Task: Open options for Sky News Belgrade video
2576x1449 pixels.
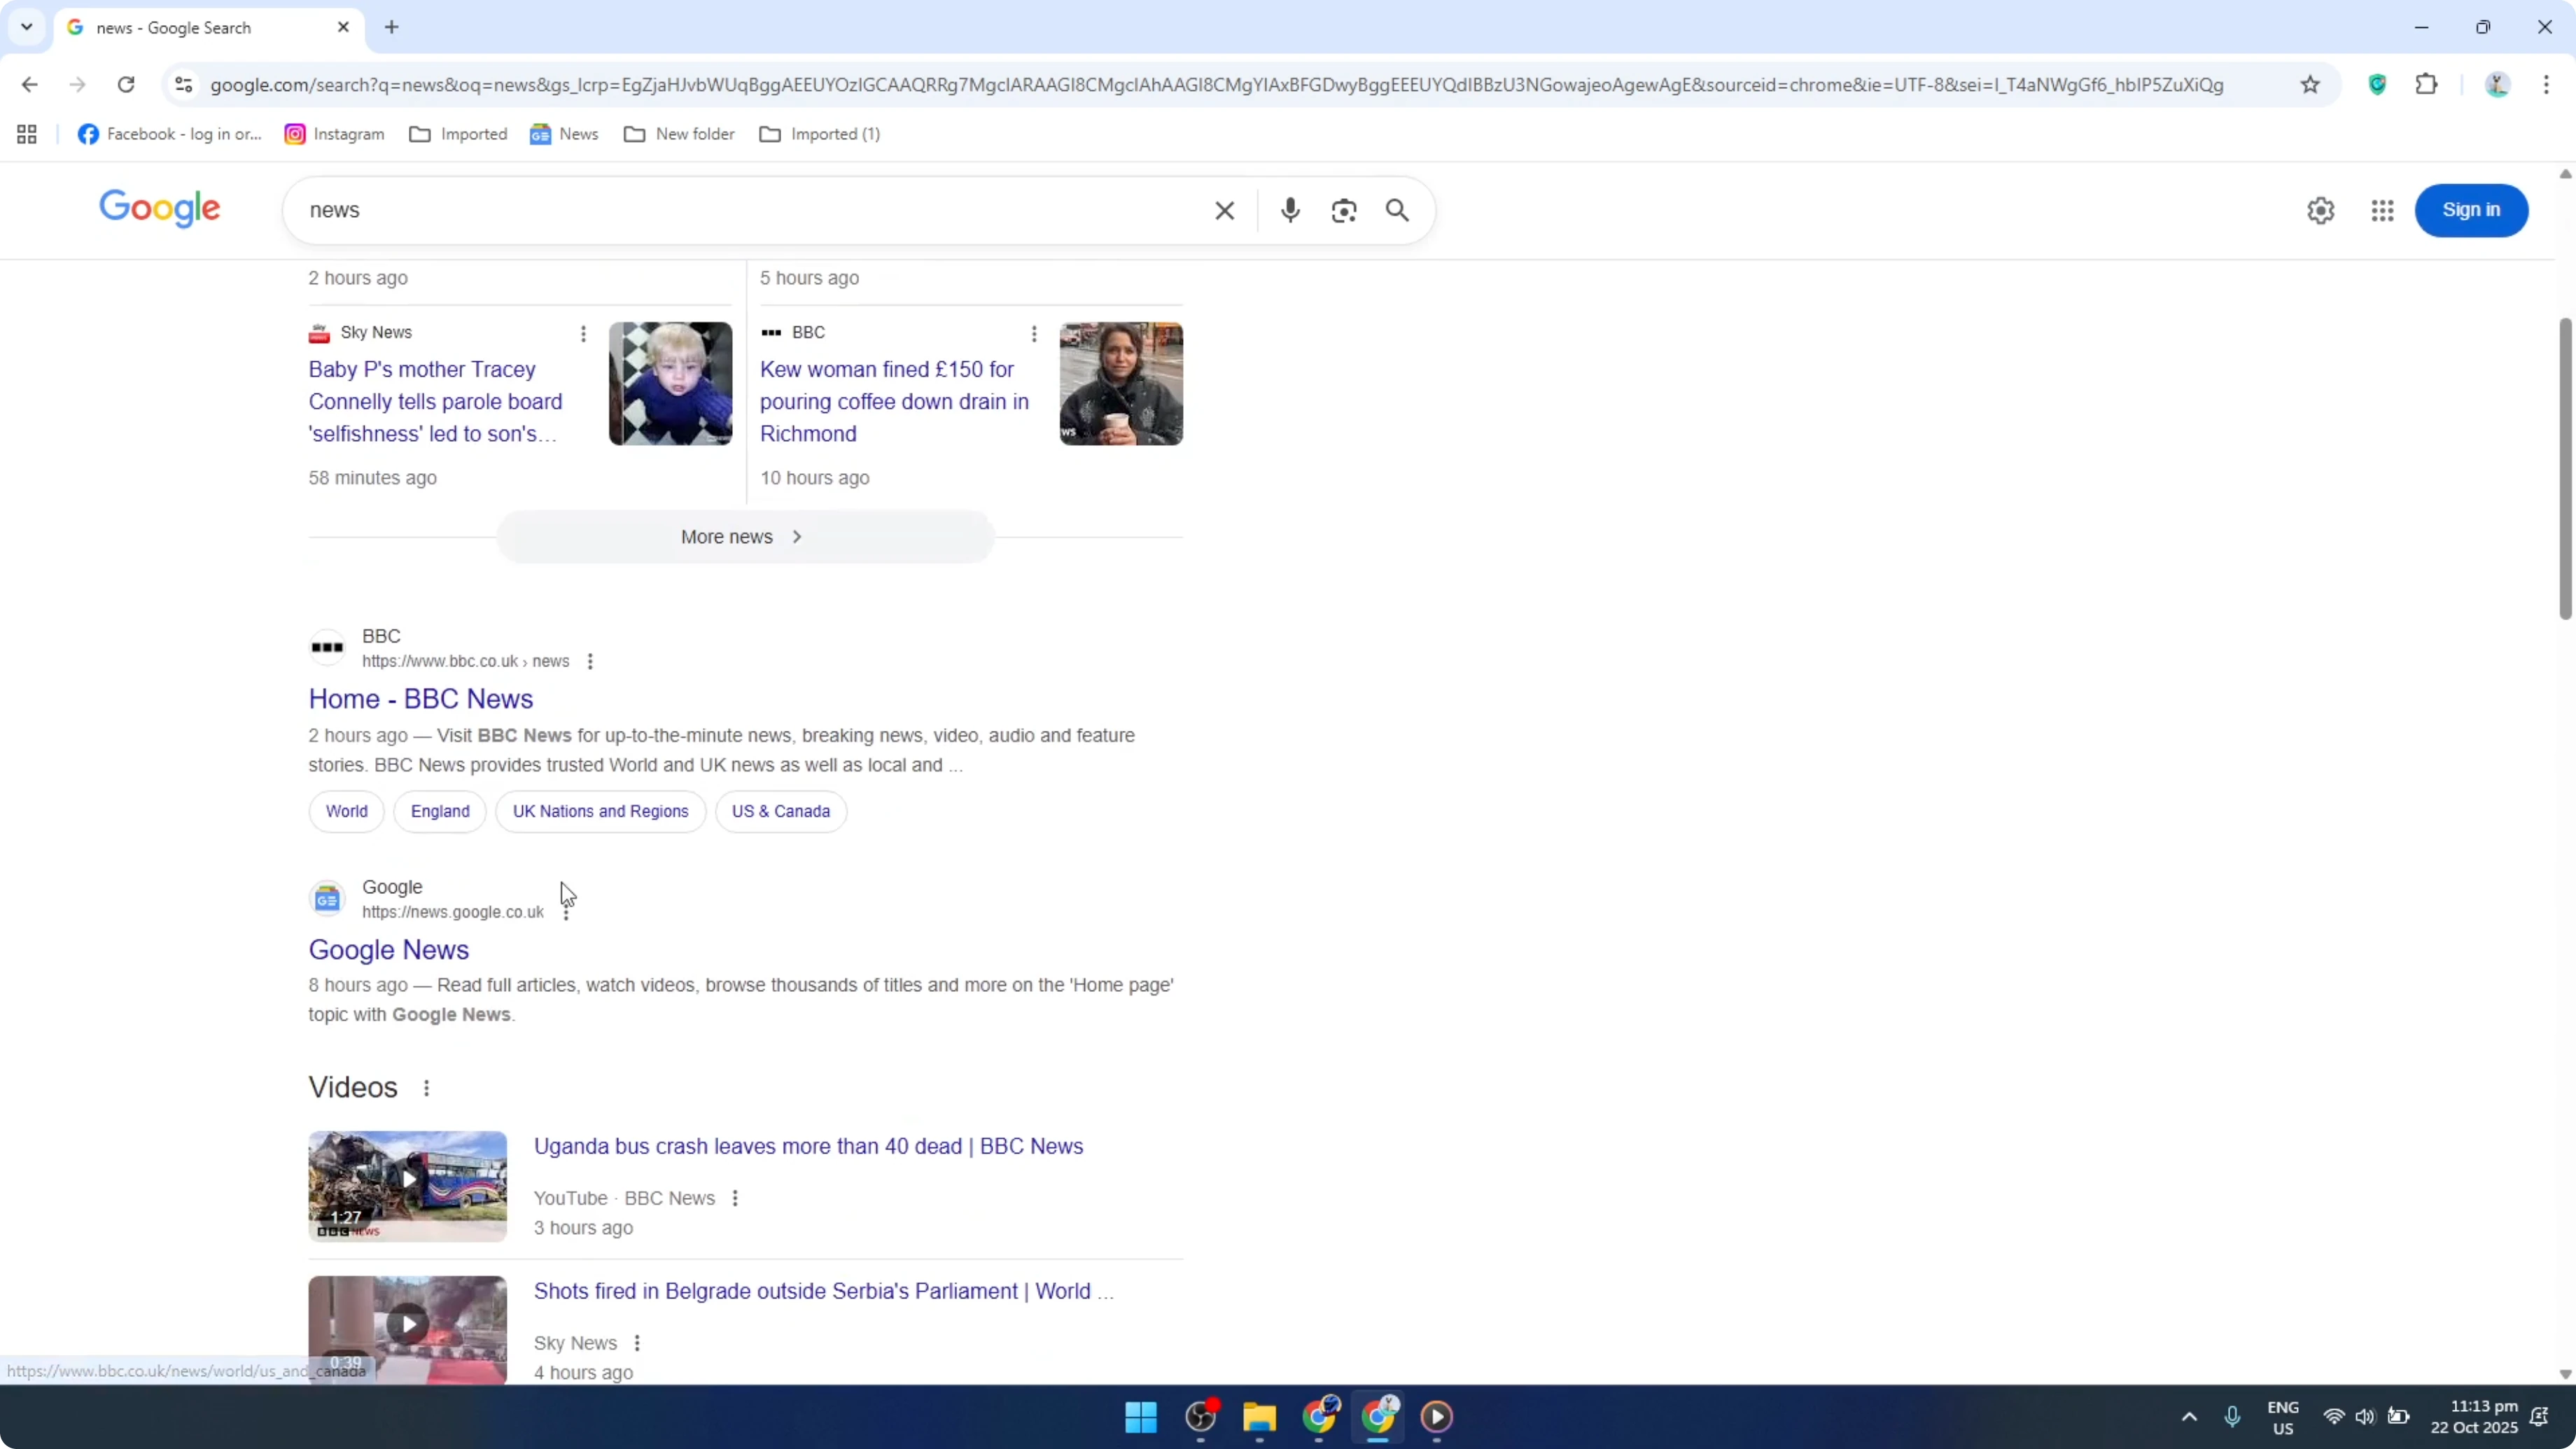Action: tap(637, 1343)
